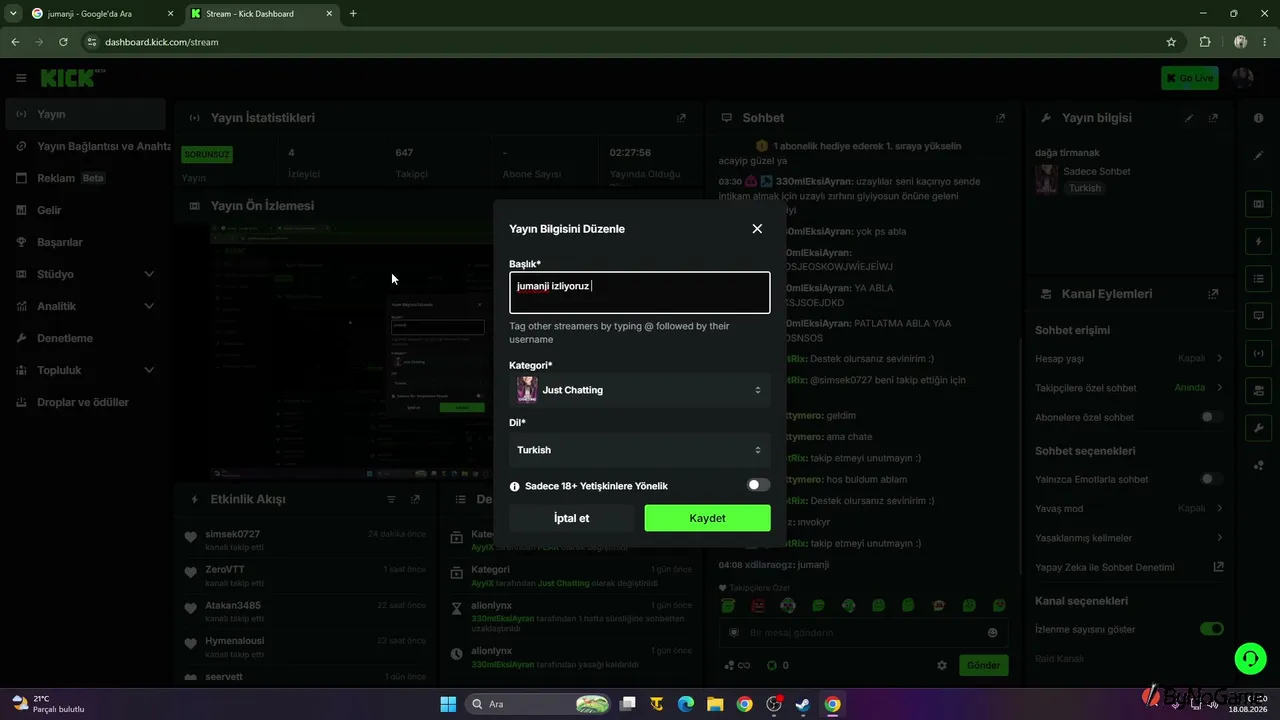Click the Go Live button
The image size is (1280, 720).
pos(1189,78)
